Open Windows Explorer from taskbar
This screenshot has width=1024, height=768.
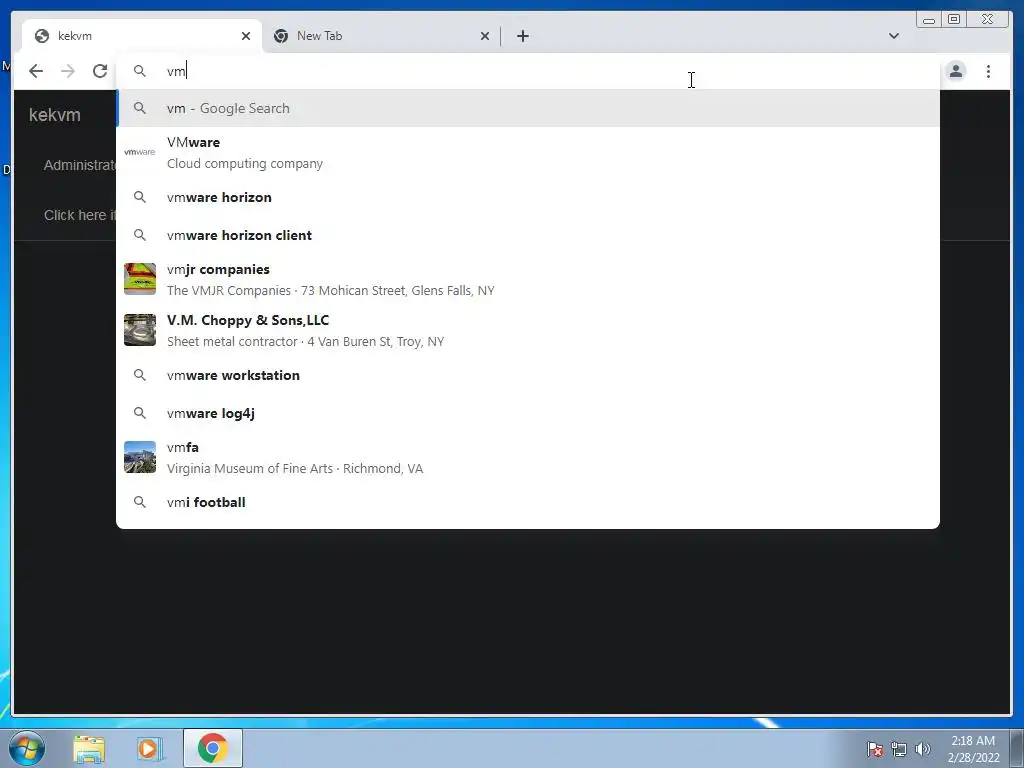click(x=89, y=749)
